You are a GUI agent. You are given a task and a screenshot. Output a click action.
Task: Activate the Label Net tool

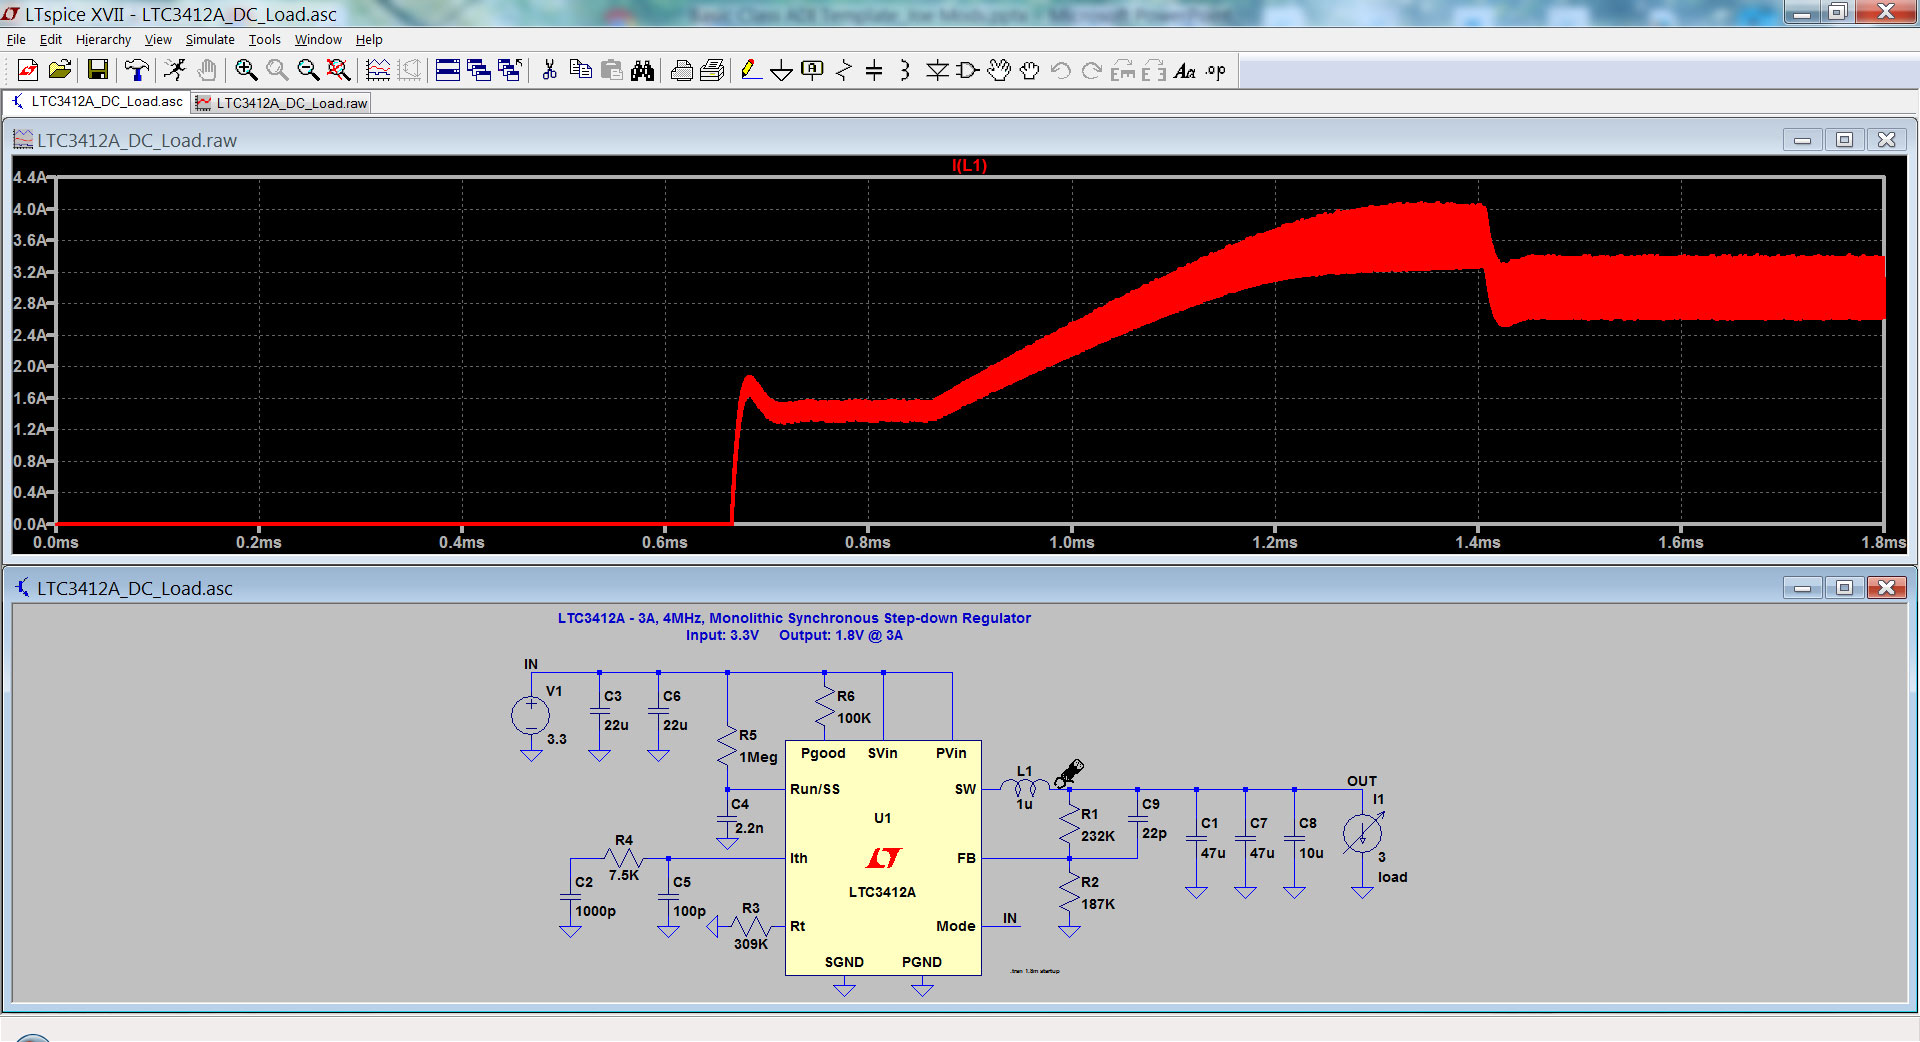click(x=812, y=70)
